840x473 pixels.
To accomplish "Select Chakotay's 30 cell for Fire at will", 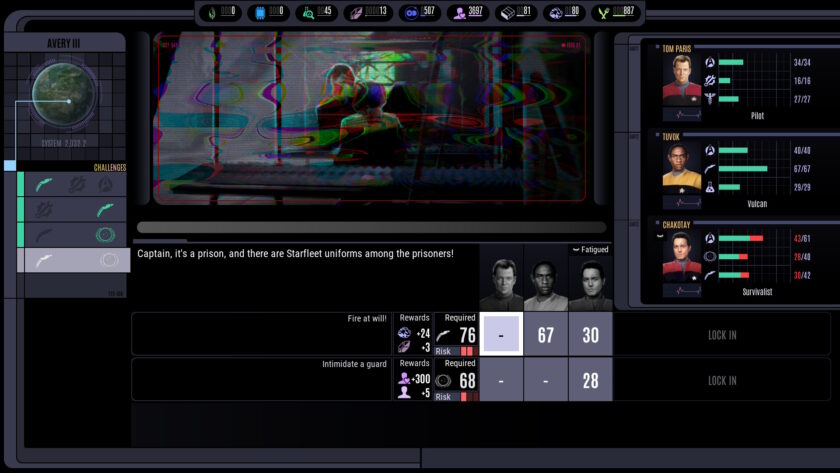I will (590, 334).
